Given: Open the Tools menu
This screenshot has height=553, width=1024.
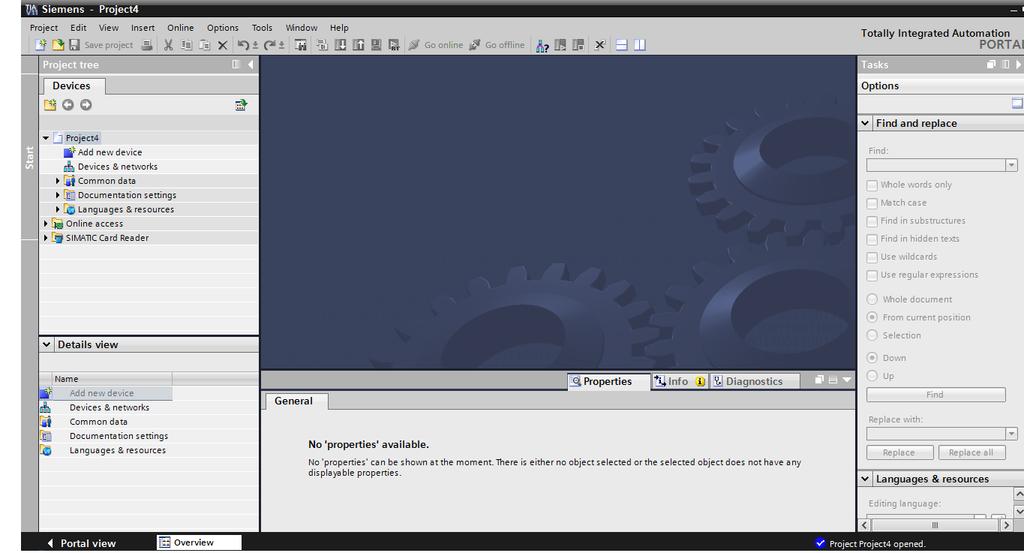Looking at the screenshot, I should 262,27.
